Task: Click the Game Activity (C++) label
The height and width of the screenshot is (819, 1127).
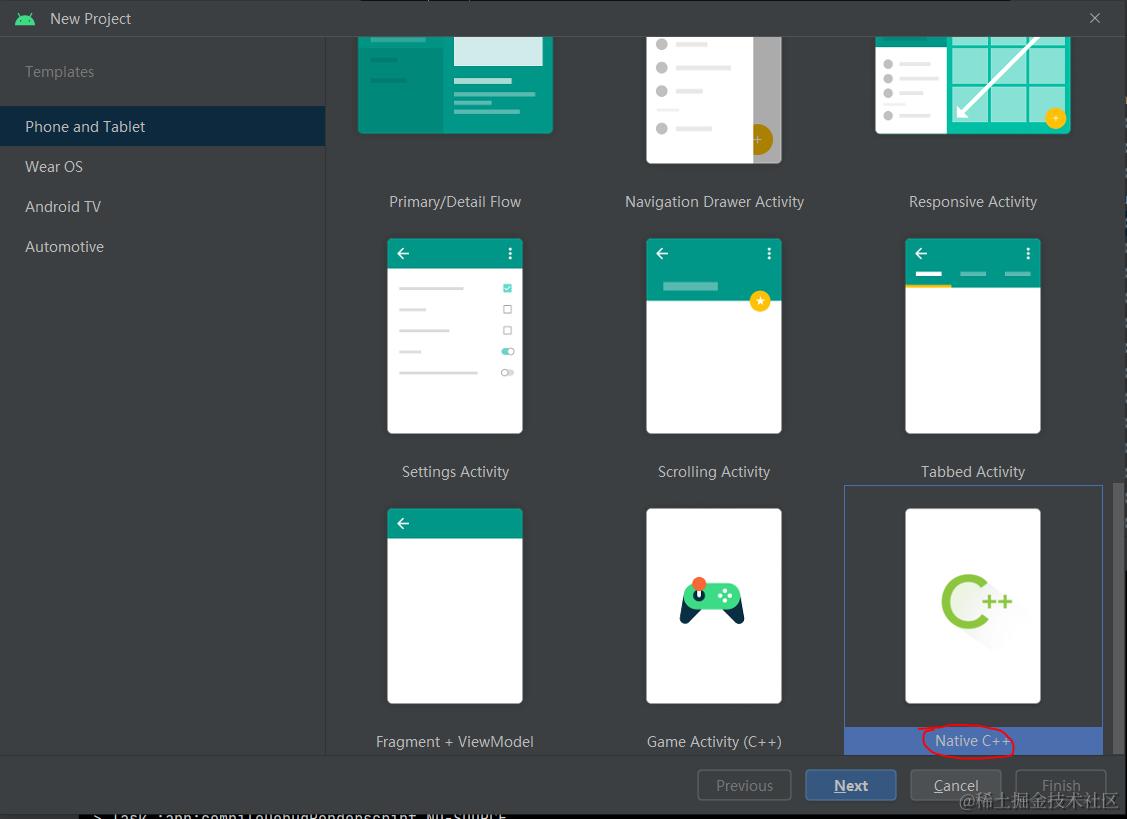Action: click(x=714, y=741)
